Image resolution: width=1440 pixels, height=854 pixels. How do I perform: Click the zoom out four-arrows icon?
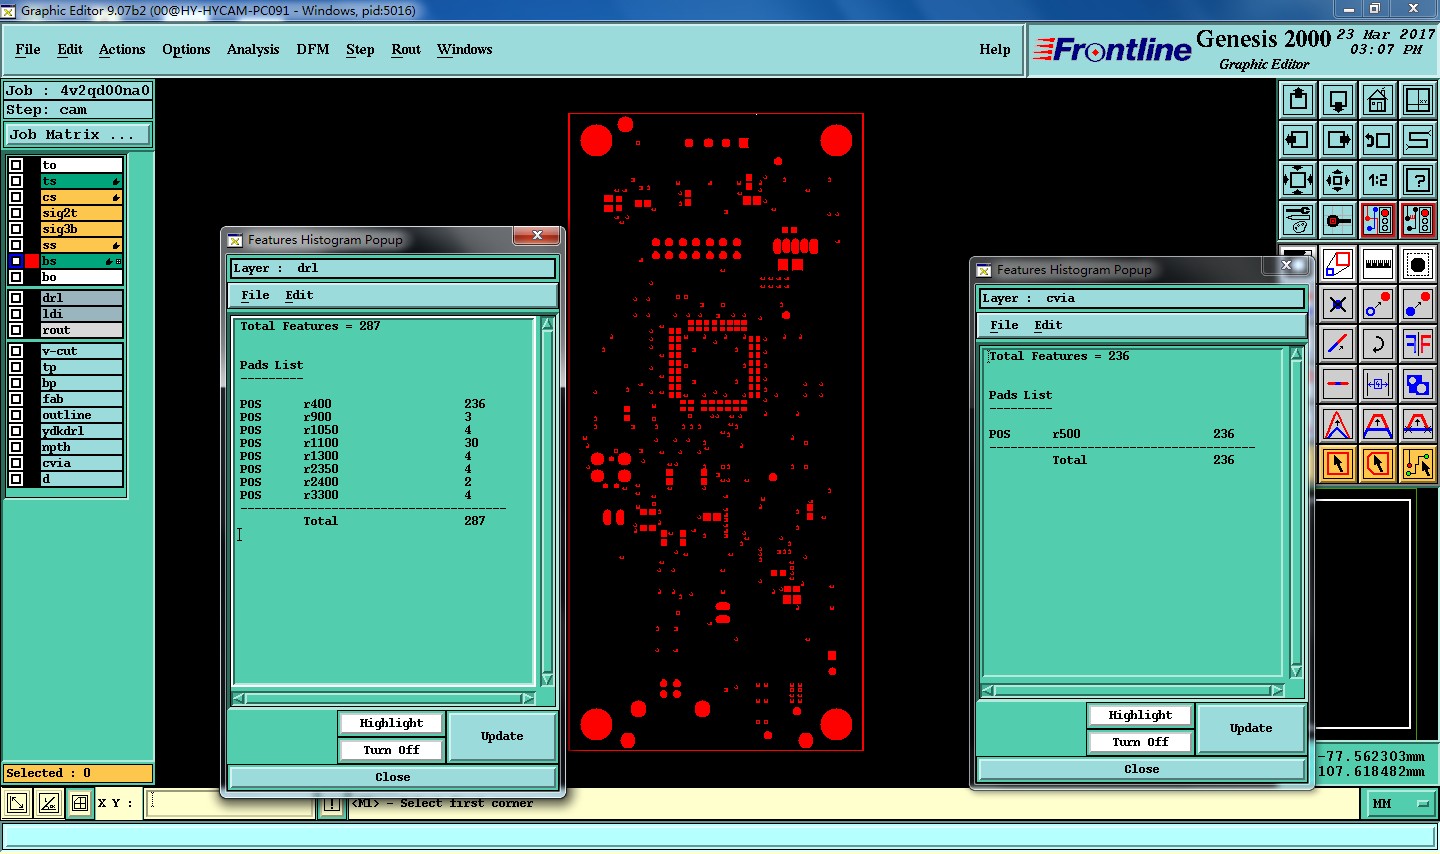click(1298, 180)
